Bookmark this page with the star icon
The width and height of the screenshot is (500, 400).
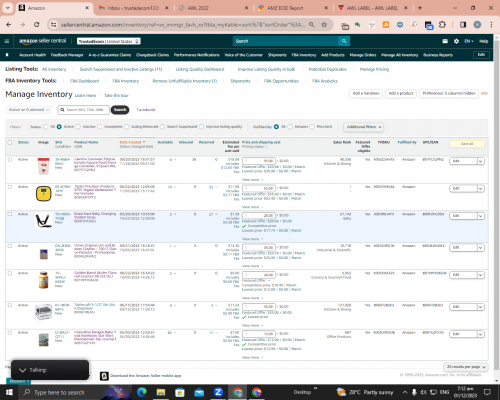pos(324,25)
